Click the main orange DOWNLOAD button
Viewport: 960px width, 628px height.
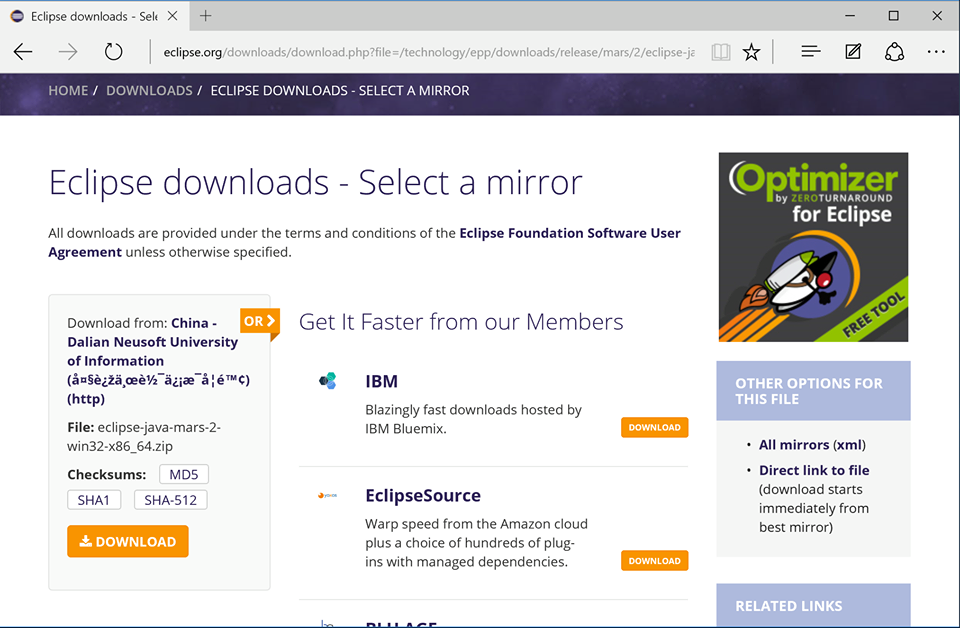[127, 541]
